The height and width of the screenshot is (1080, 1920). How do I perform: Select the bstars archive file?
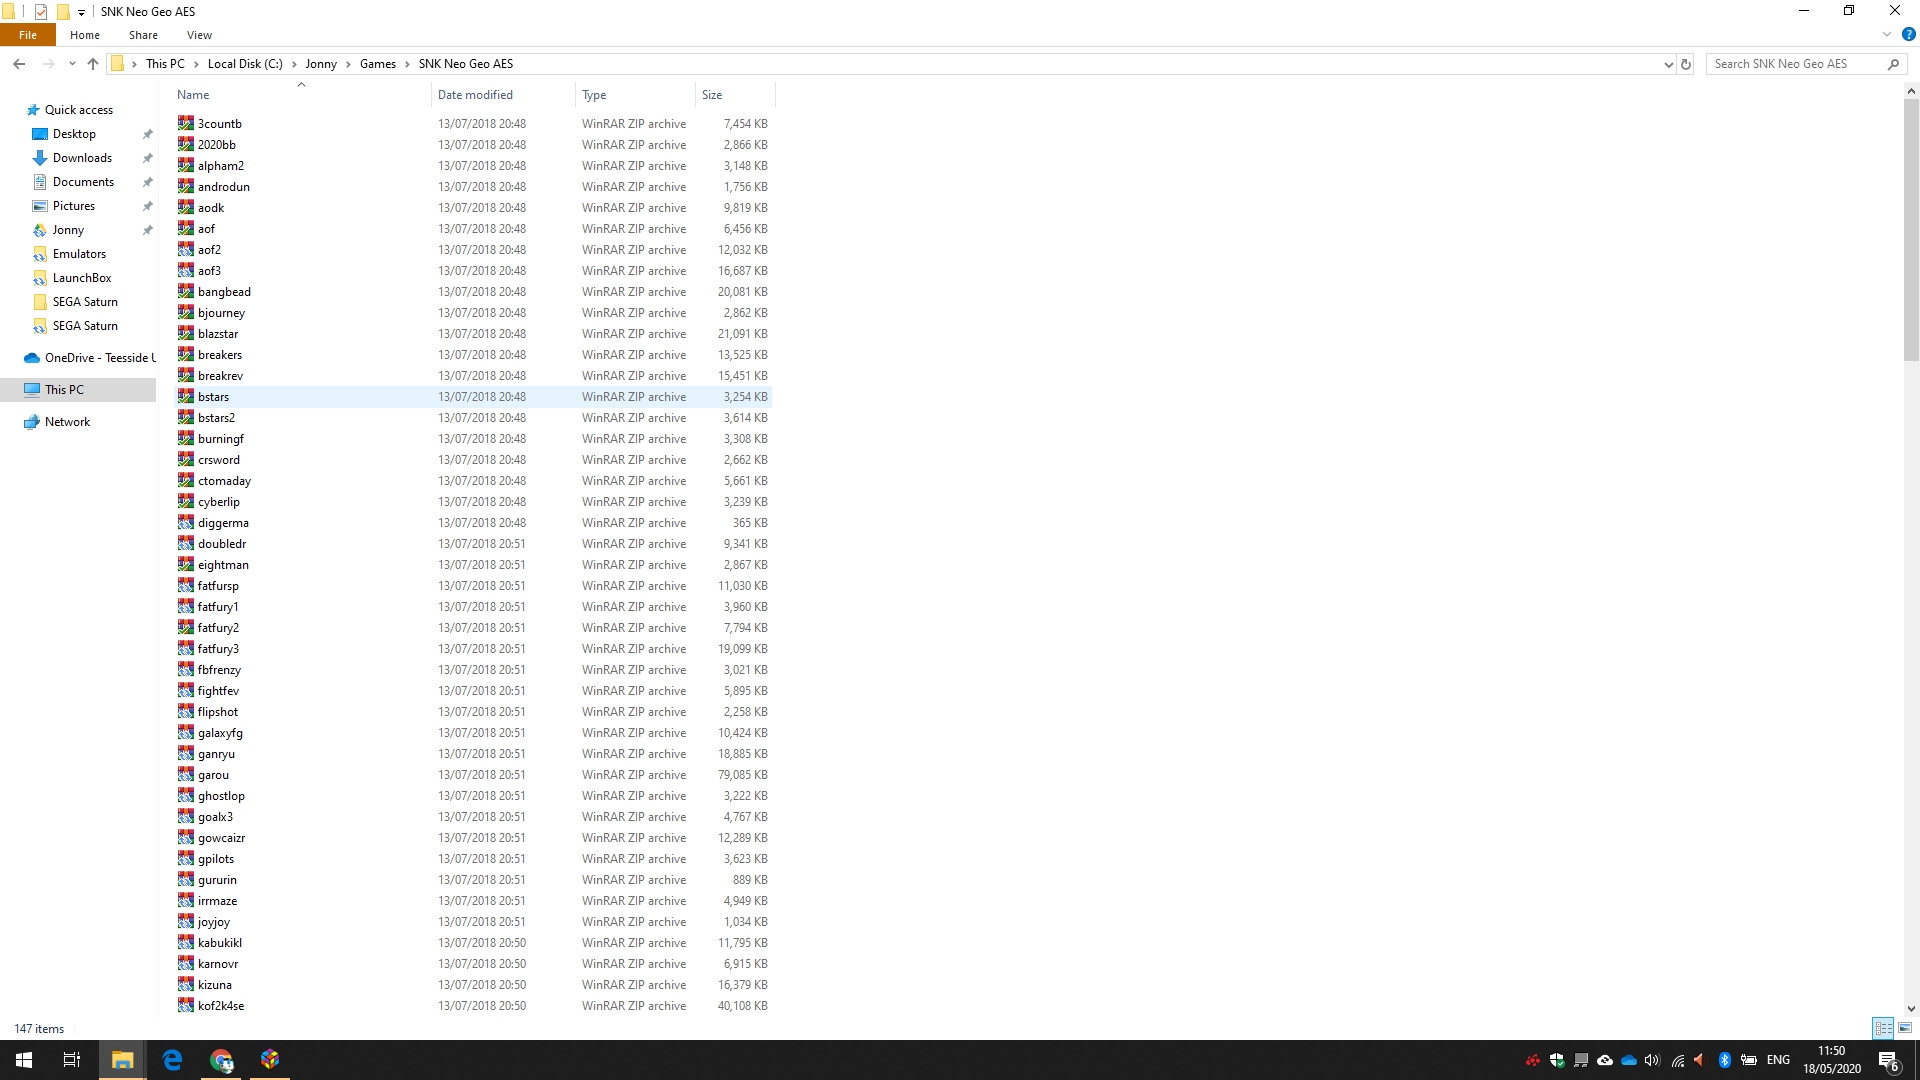tap(473, 397)
